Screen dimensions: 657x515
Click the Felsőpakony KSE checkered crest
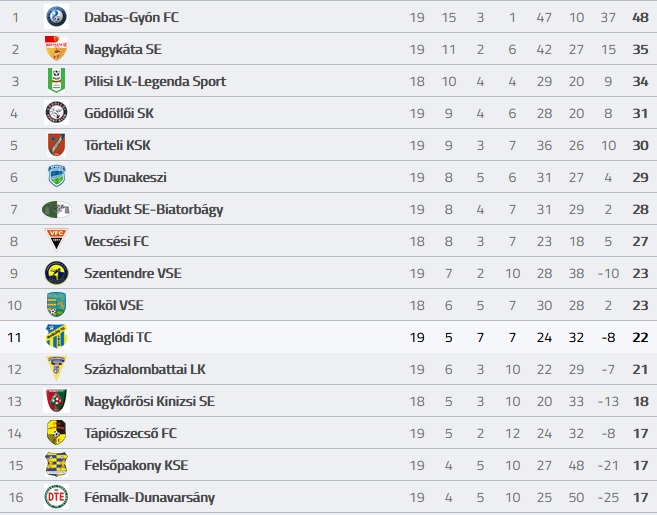[x=56, y=464]
